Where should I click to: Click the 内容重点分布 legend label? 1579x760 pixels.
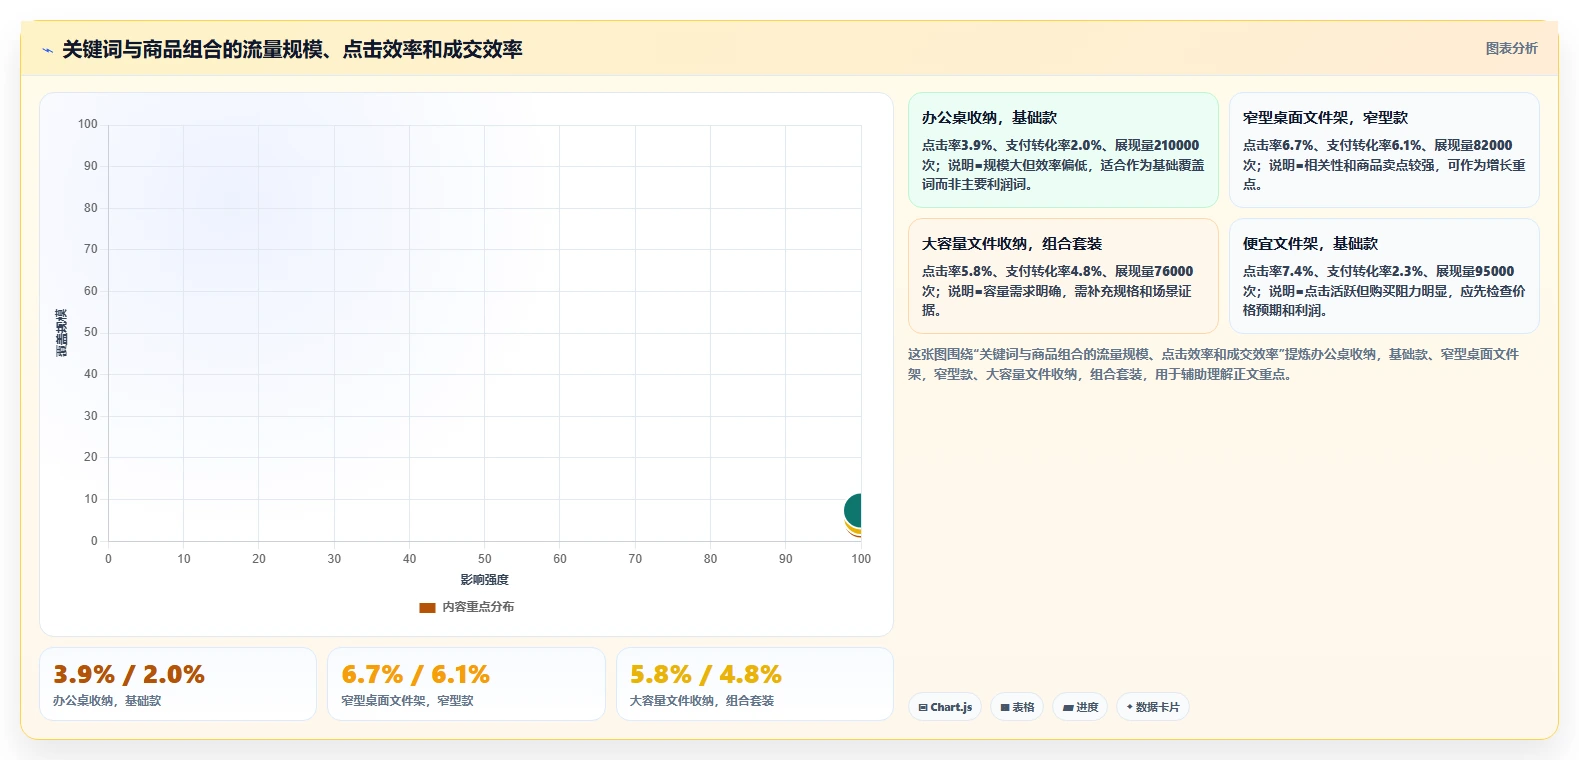pos(478,607)
